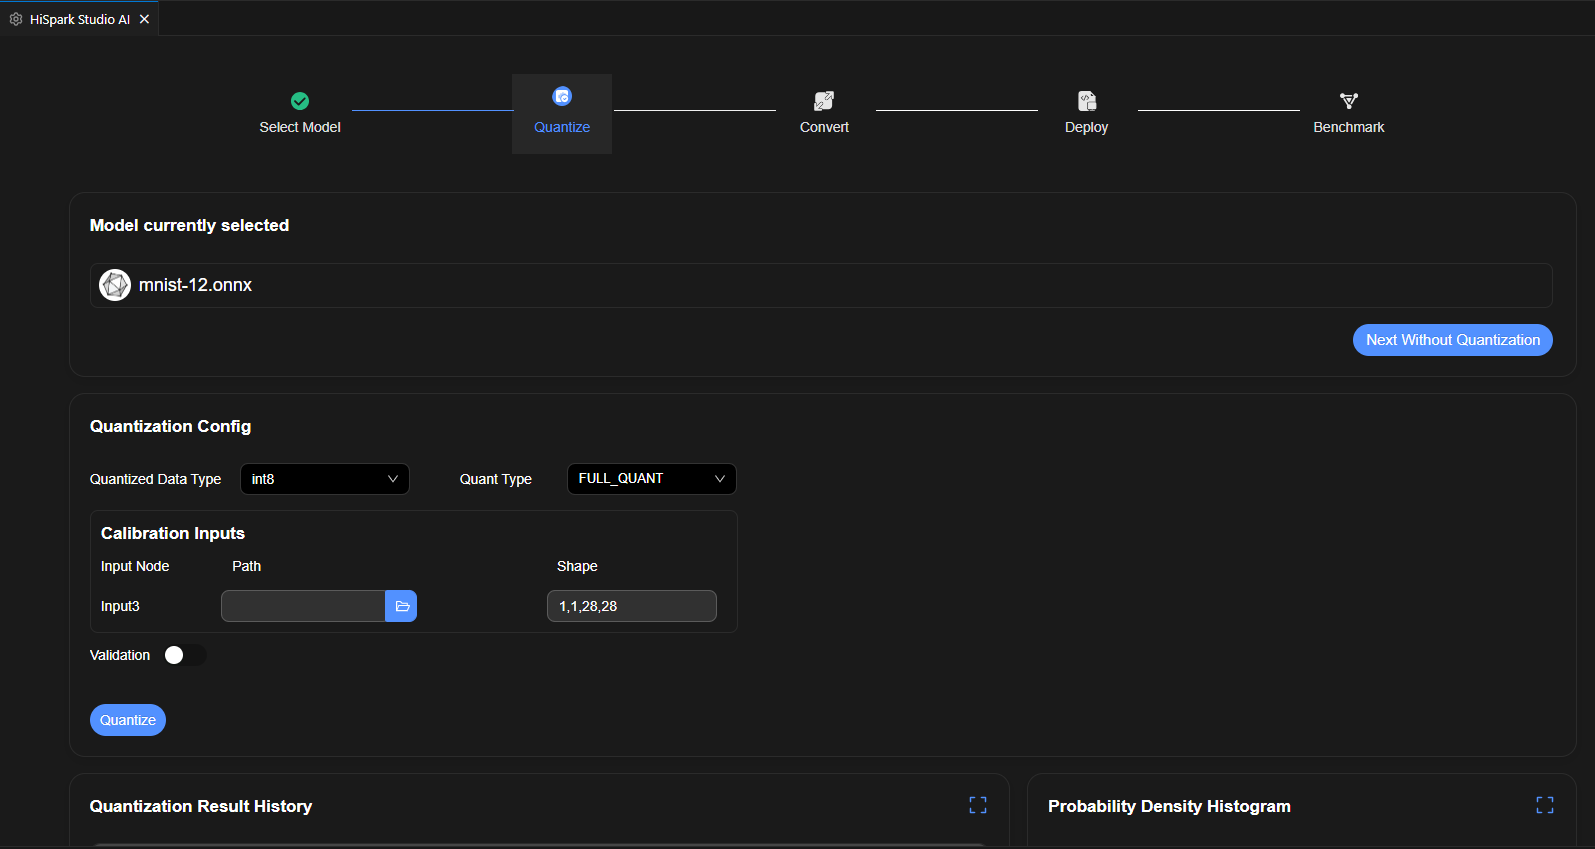This screenshot has height=849, width=1595.
Task: Click the Quantization Config heading
Action: pos(170,426)
